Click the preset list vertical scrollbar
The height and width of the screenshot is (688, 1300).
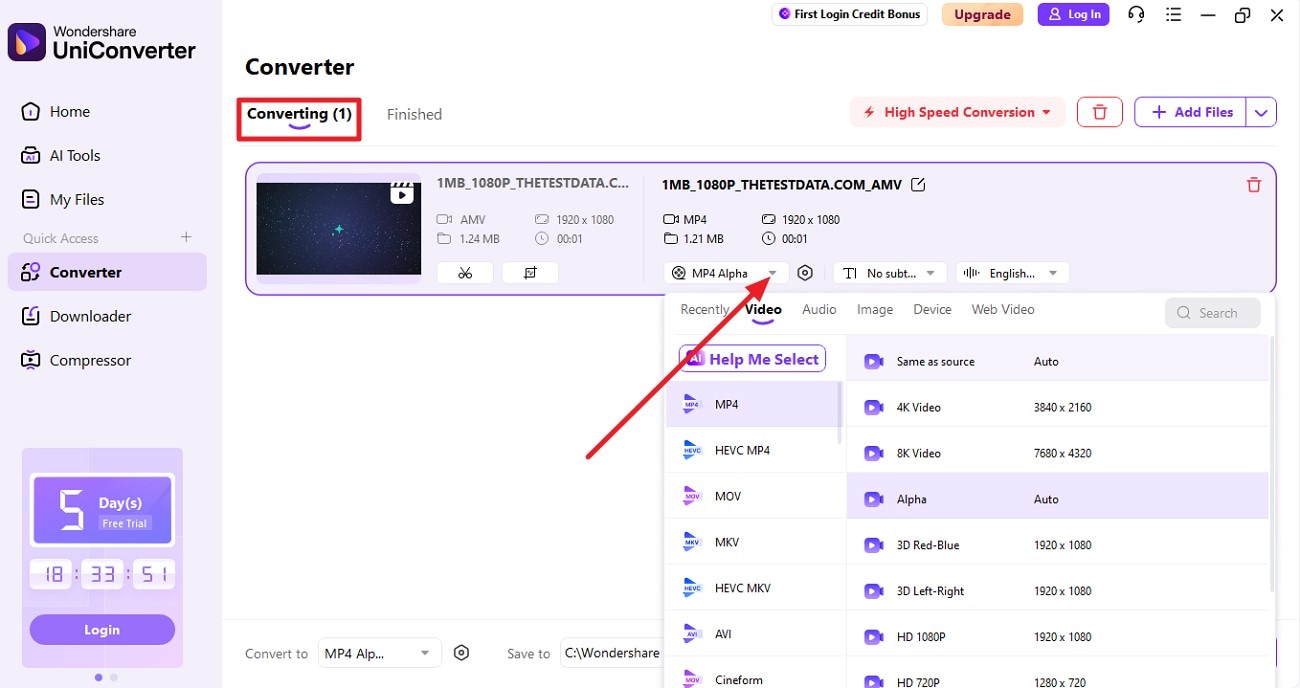tap(1272, 465)
